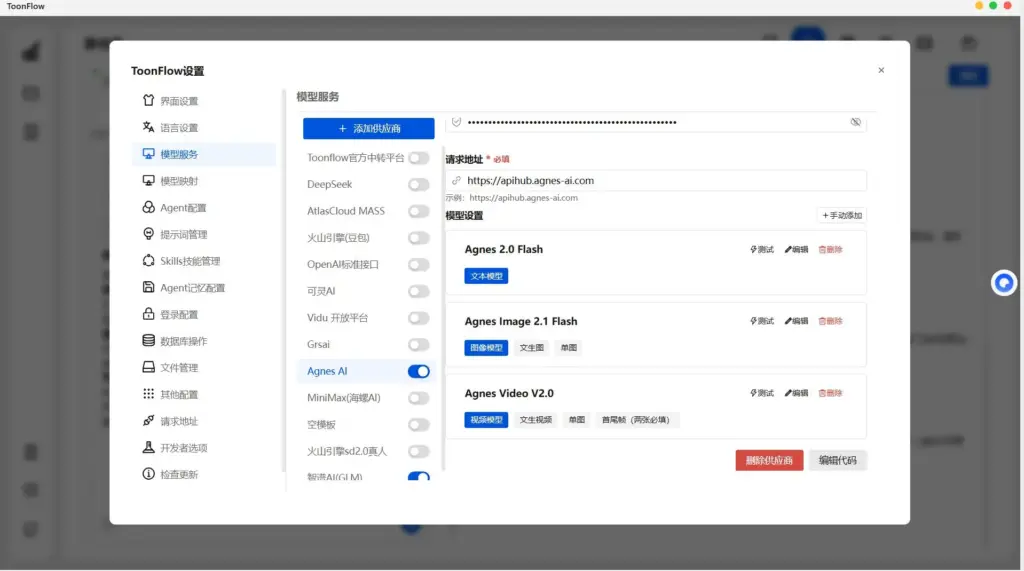1024x571 pixels.
Task: Click the 手动添加 model button
Action: click(x=842, y=215)
